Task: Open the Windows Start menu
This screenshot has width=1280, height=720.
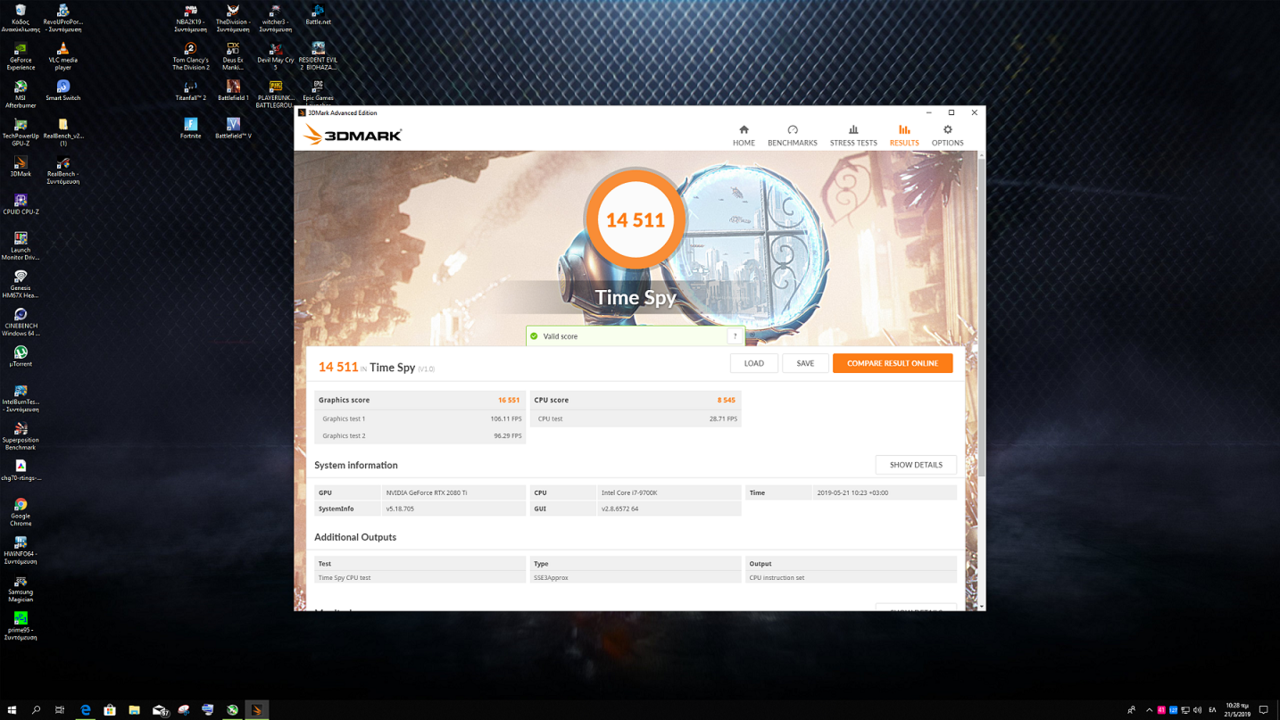Action: coord(11,710)
